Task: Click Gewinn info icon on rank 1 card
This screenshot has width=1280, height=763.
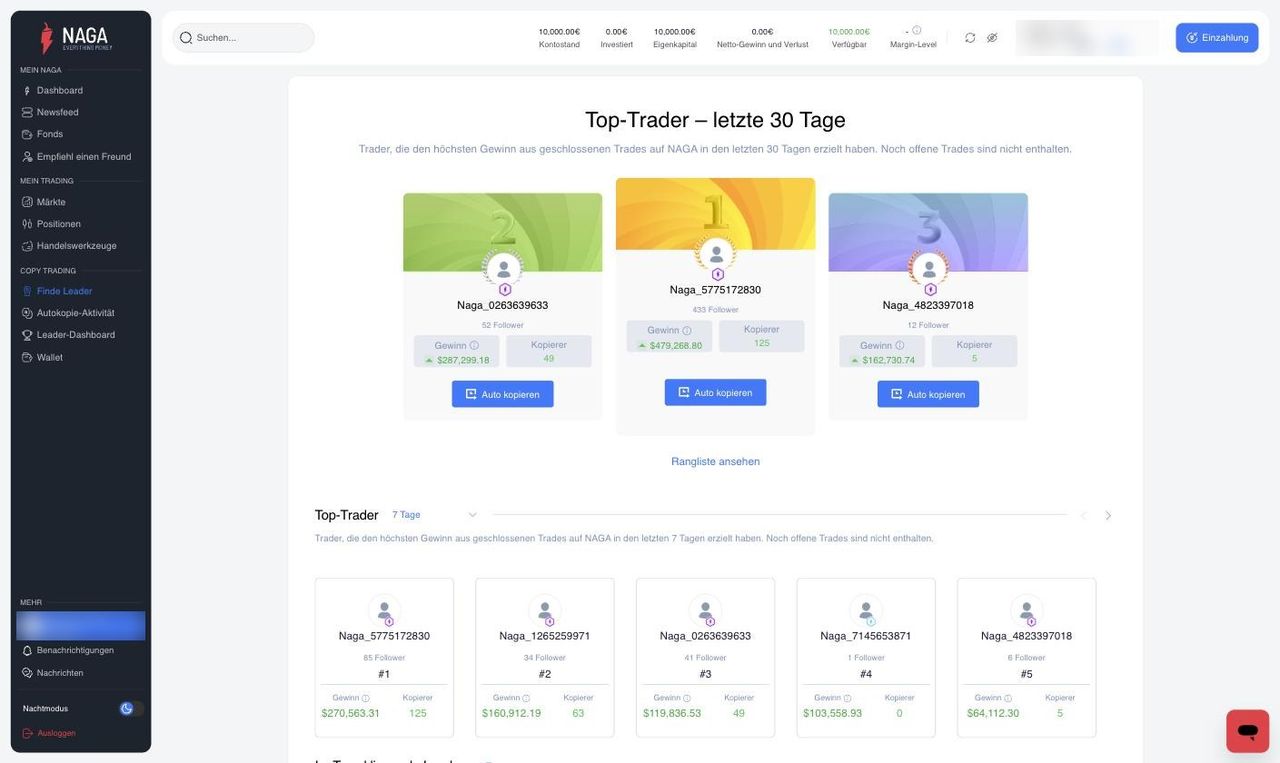Action: coord(687,331)
